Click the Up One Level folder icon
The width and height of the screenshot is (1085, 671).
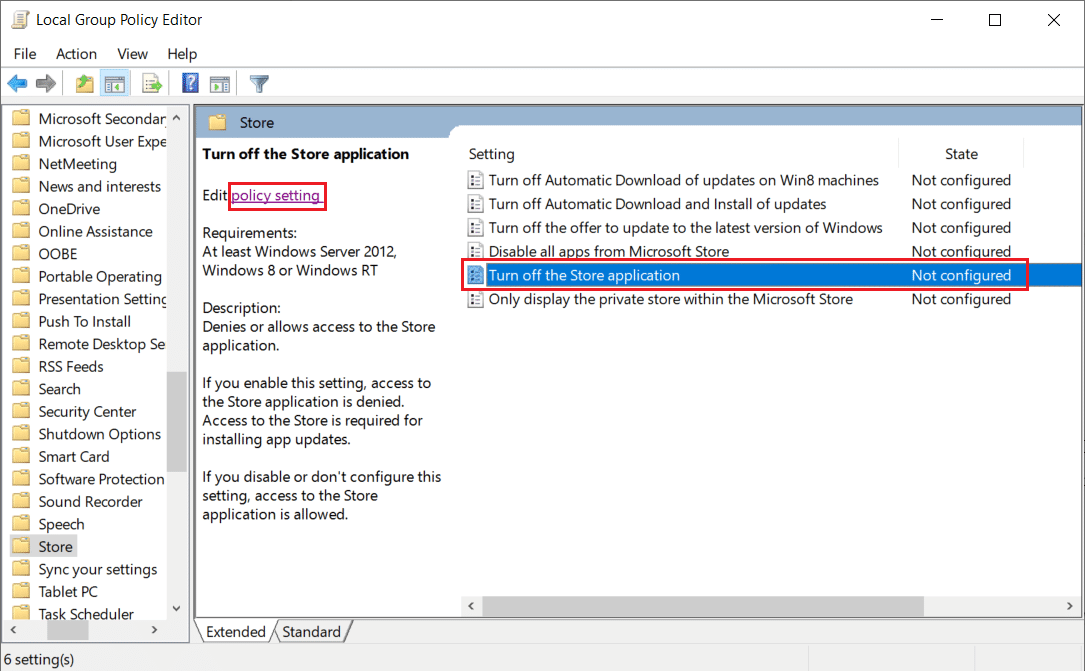coord(85,84)
